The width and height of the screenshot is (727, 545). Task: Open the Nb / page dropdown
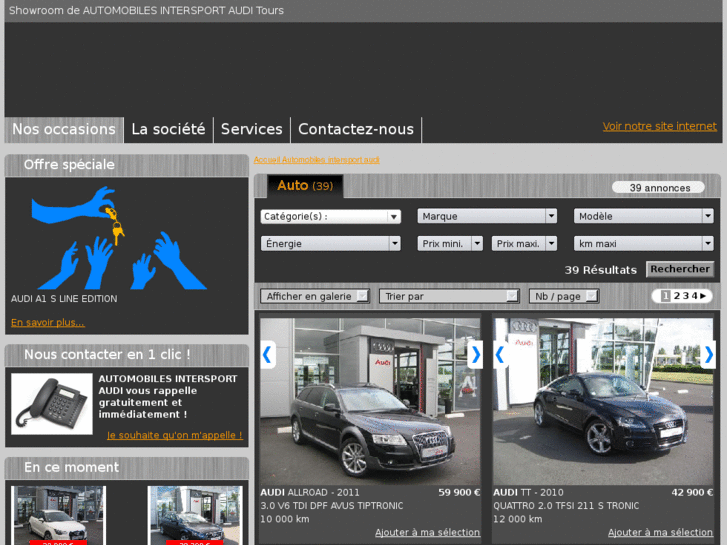(x=564, y=296)
